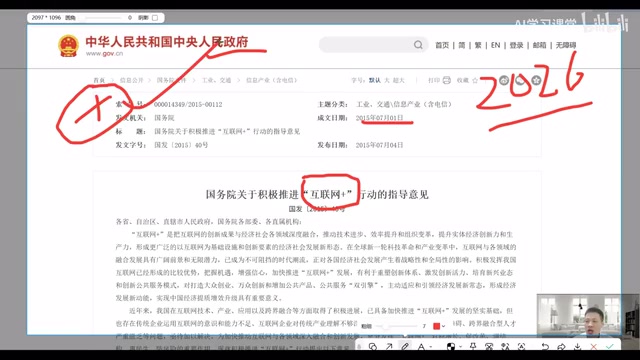Undo the last annotation
The height and width of the screenshot is (360, 640).
point(545,347)
